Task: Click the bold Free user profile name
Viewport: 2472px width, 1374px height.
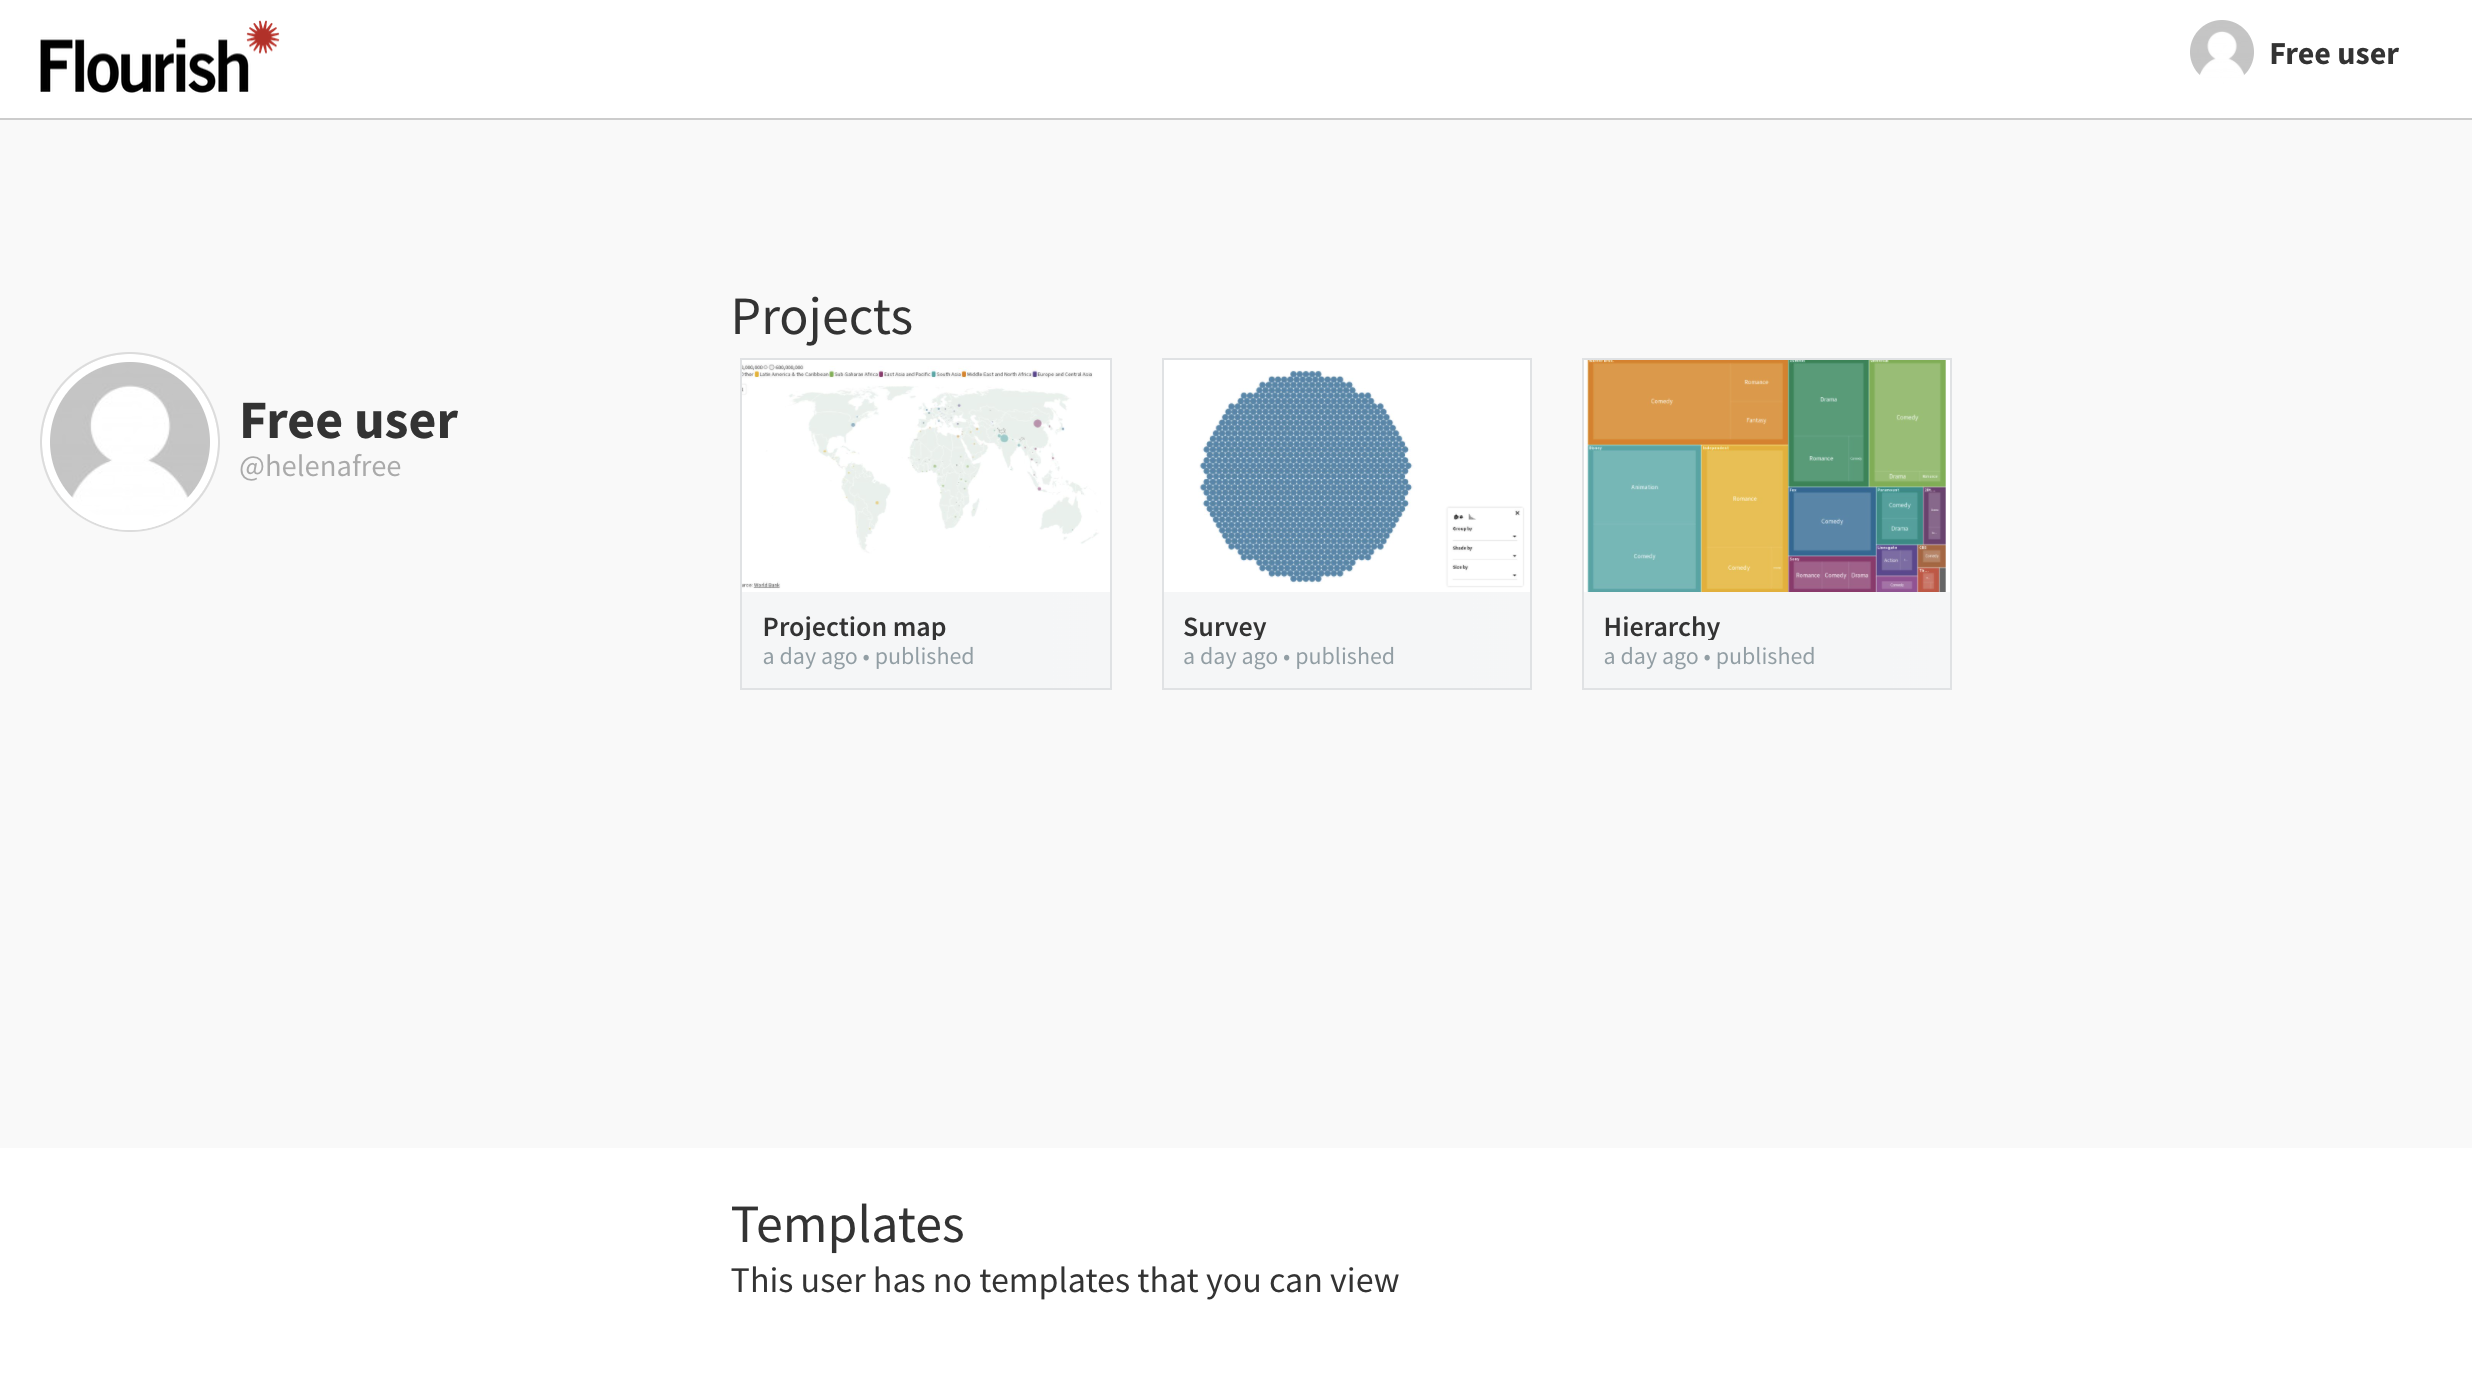Action: pyautogui.click(x=348, y=421)
